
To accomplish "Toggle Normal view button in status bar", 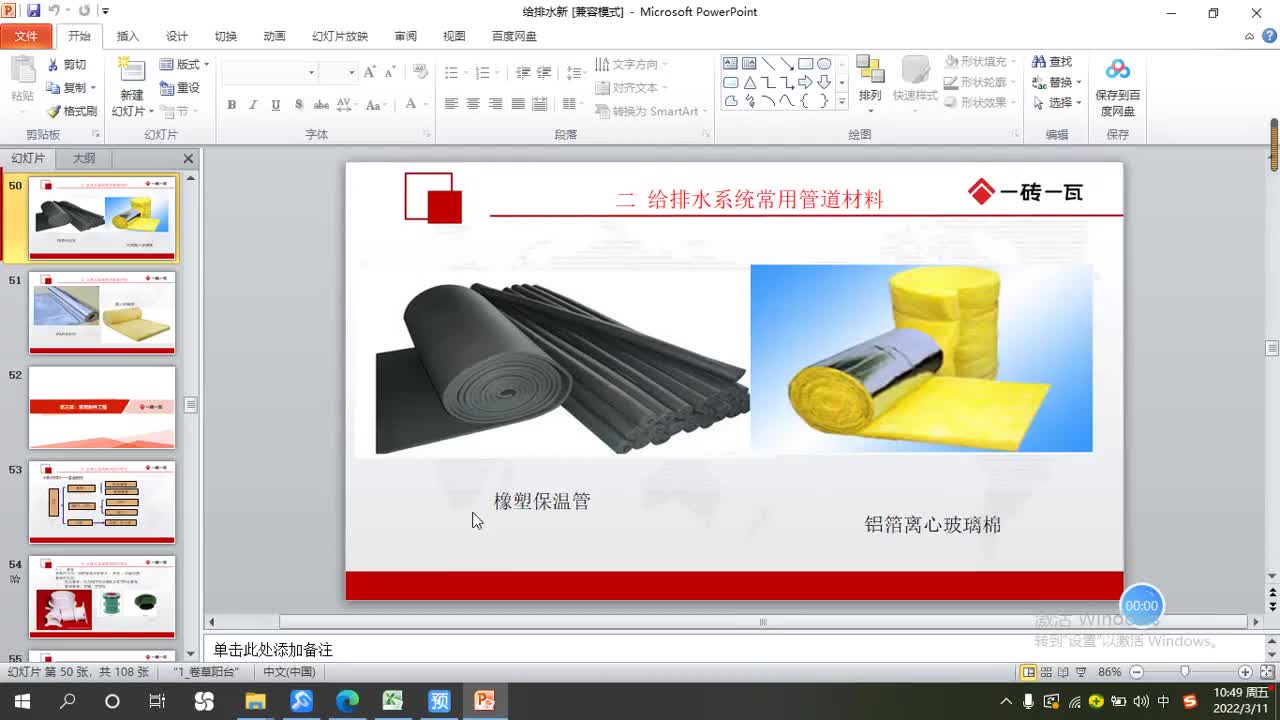I will [x=1028, y=672].
